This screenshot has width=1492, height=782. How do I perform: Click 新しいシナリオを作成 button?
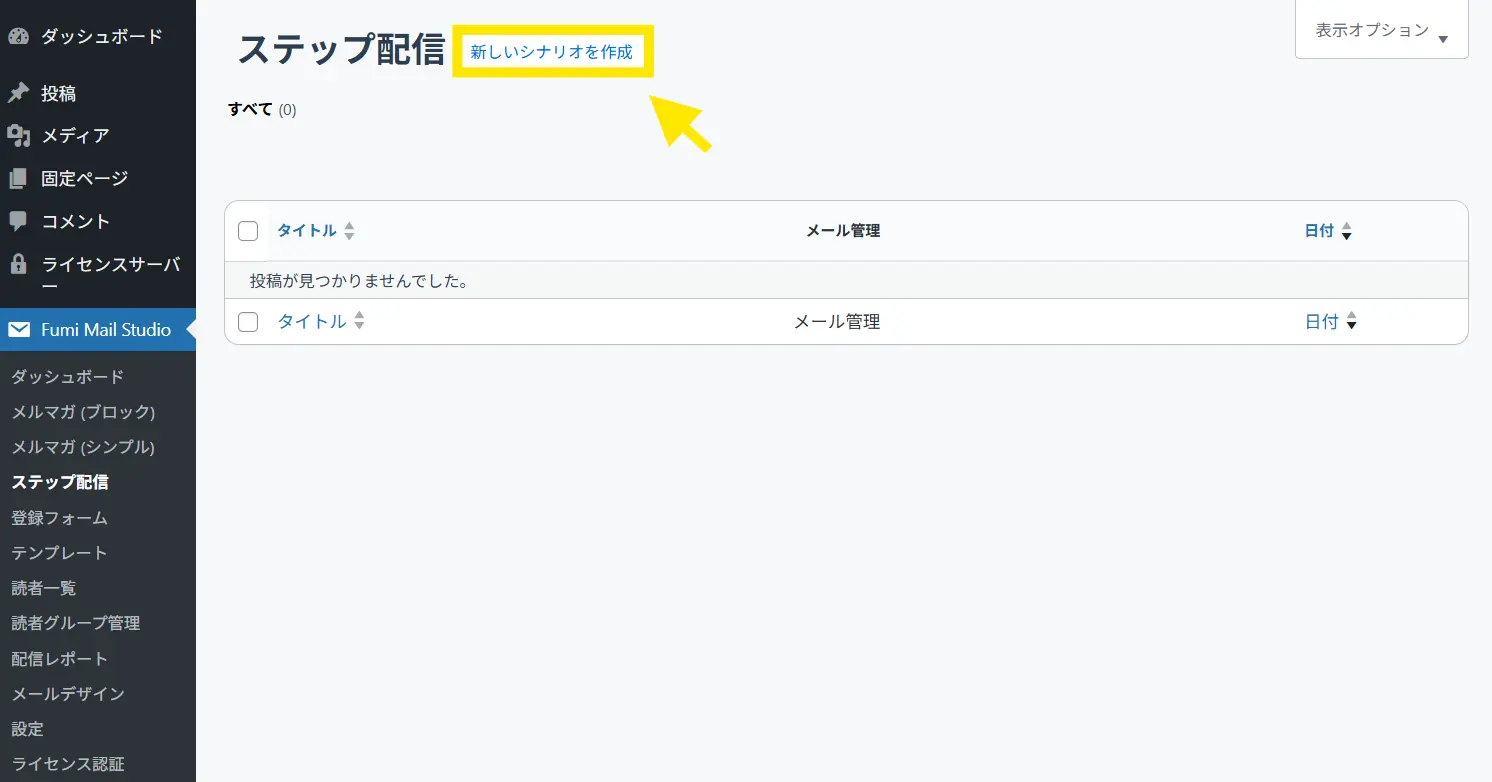(552, 52)
